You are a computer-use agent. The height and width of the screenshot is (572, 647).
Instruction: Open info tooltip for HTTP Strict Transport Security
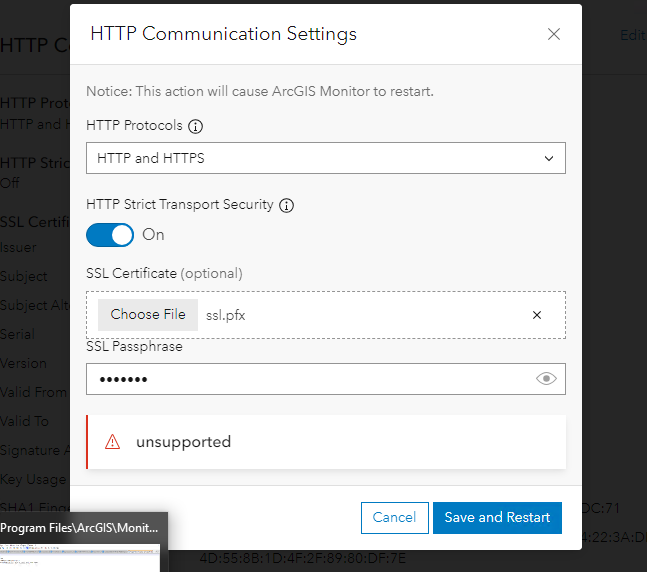pyautogui.click(x=286, y=206)
